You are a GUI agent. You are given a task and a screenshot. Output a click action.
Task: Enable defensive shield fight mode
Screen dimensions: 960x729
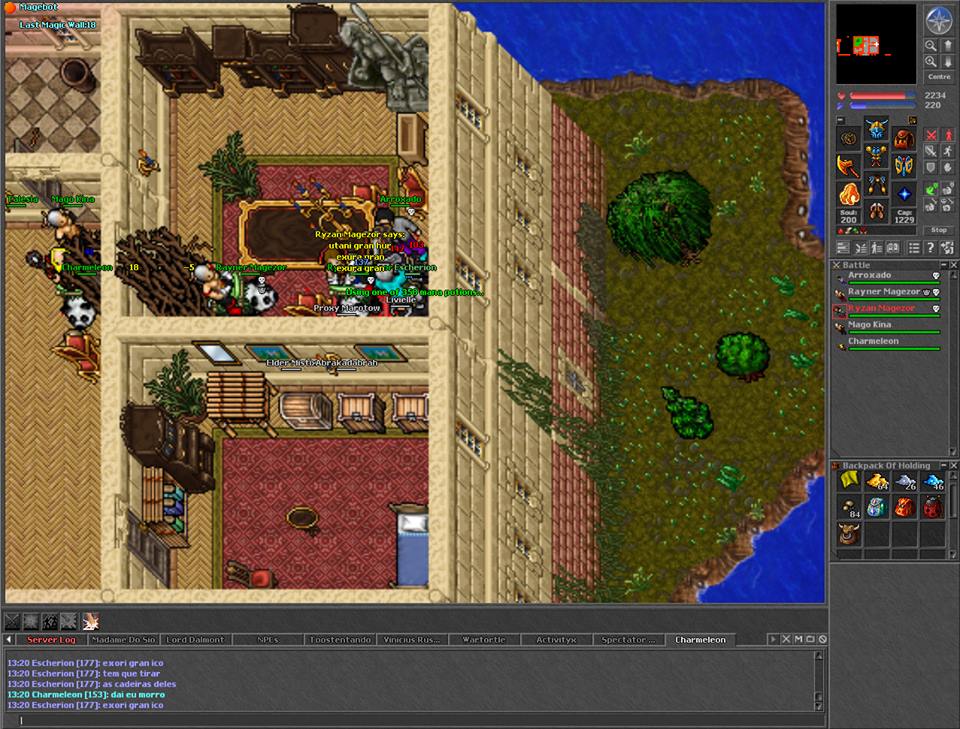[931, 167]
